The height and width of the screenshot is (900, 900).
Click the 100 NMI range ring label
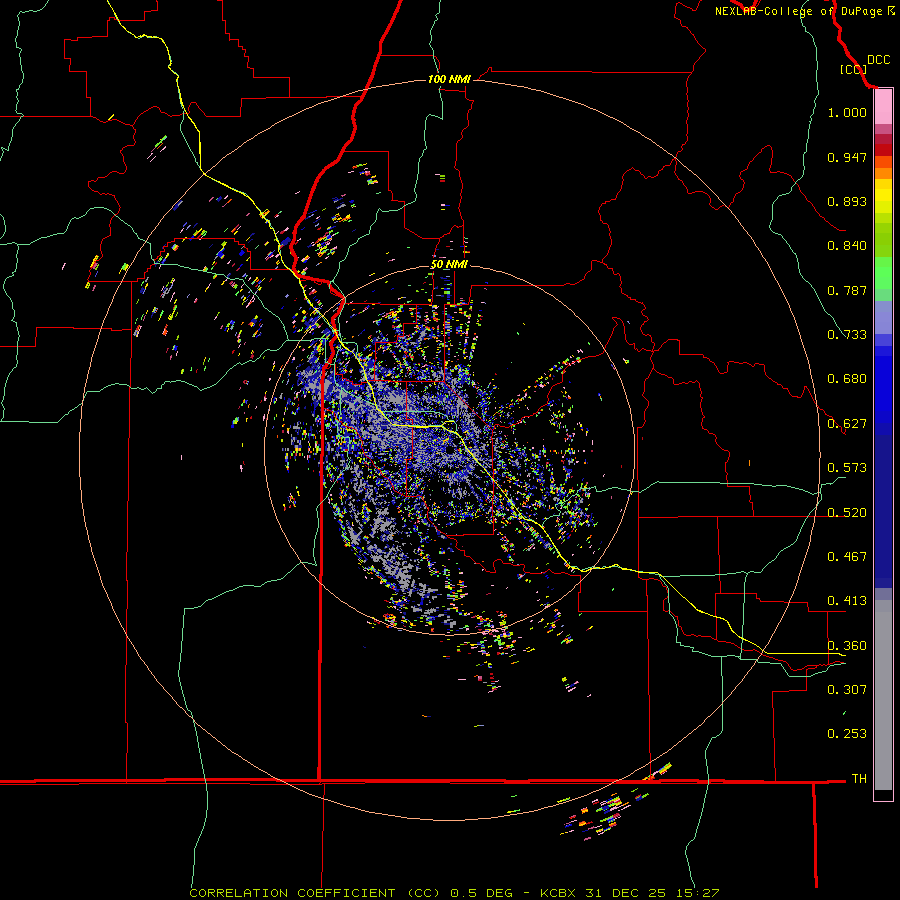[x=449, y=79]
